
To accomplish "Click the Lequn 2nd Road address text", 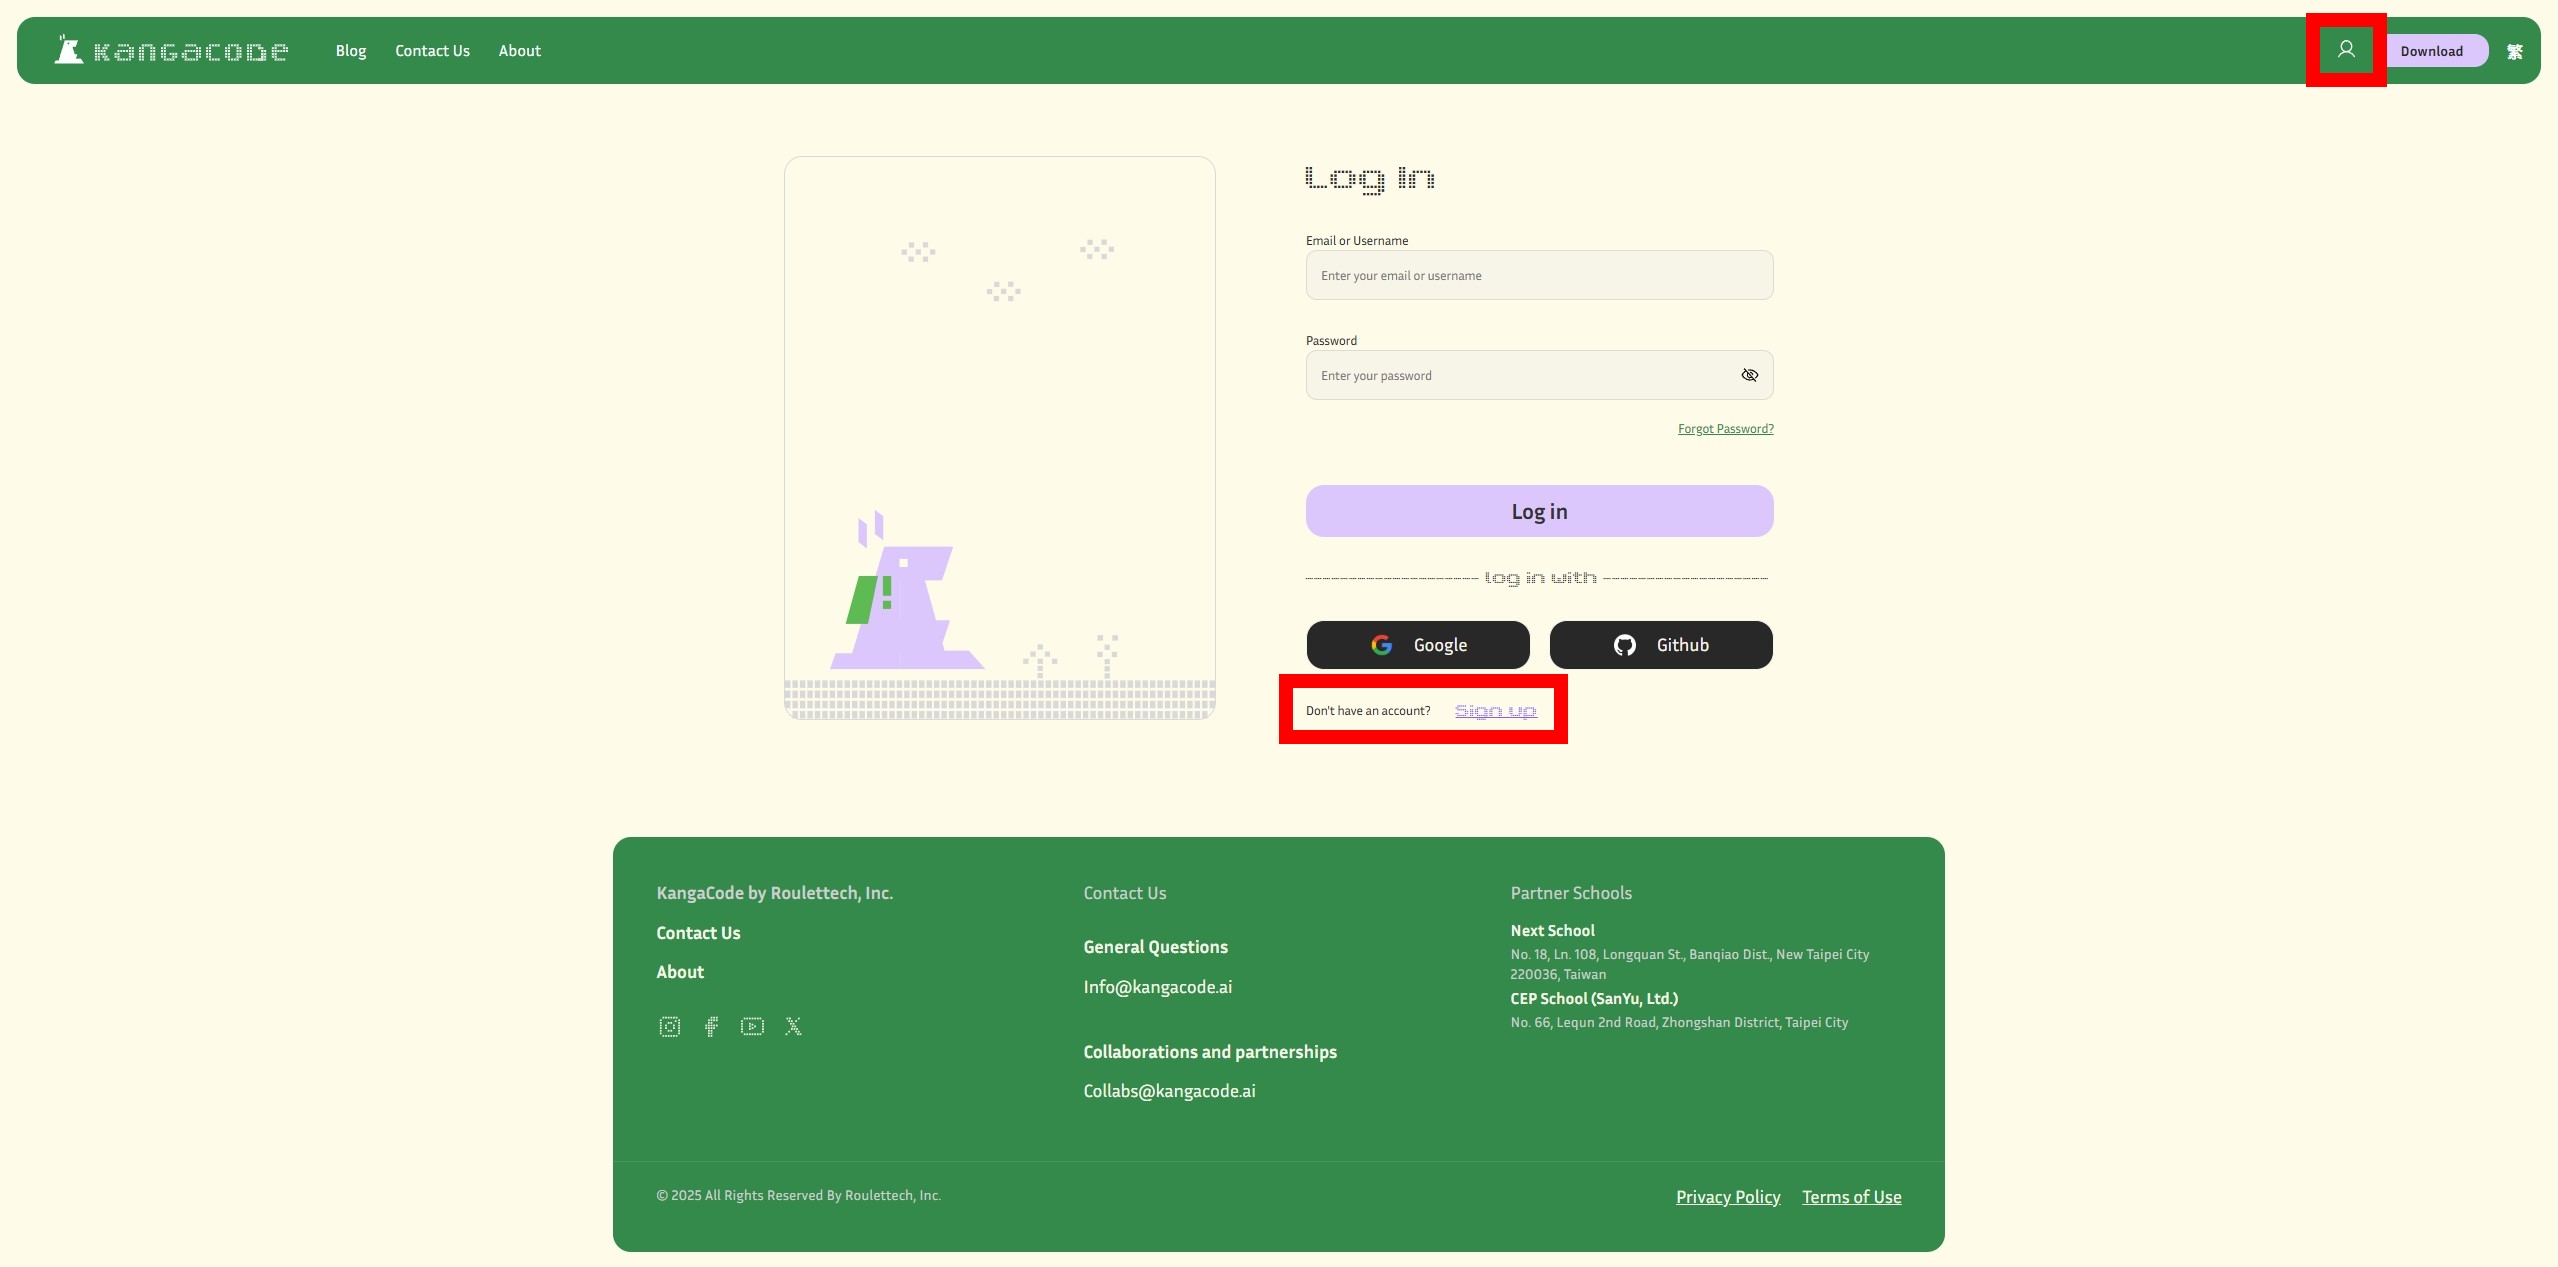I will pyautogui.click(x=1679, y=1022).
